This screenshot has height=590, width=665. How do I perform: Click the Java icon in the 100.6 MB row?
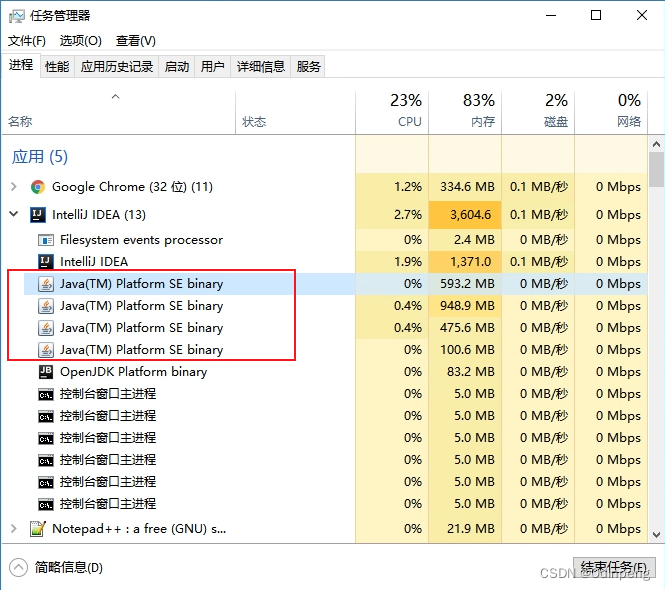[46, 350]
